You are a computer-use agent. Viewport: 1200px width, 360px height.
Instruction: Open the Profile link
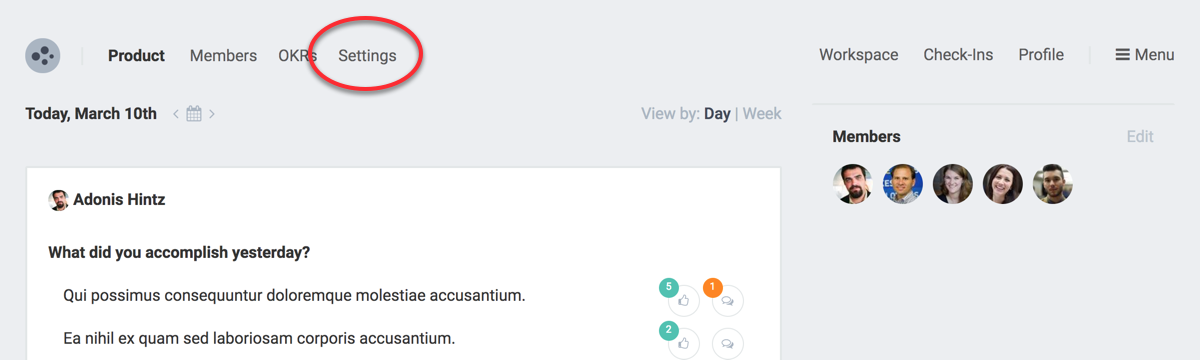(x=1041, y=55)
